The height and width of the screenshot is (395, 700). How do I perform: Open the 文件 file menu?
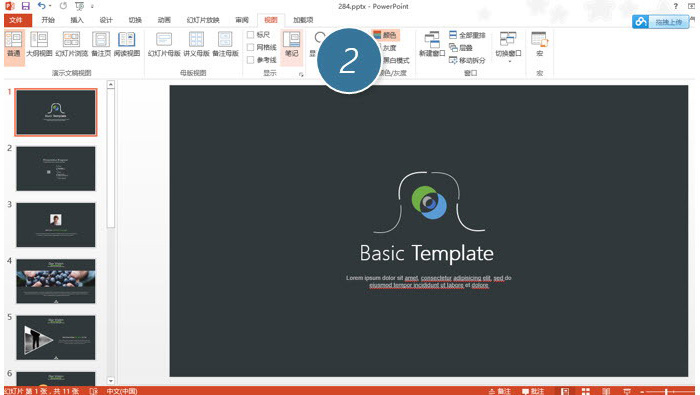[x=17, y=20]
